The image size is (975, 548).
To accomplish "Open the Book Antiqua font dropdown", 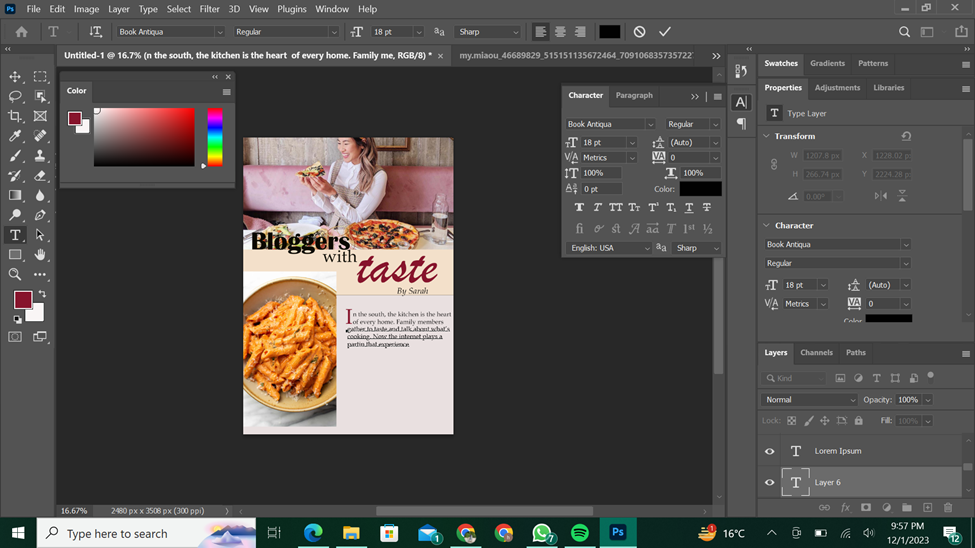I will click(x=218, y=32).
